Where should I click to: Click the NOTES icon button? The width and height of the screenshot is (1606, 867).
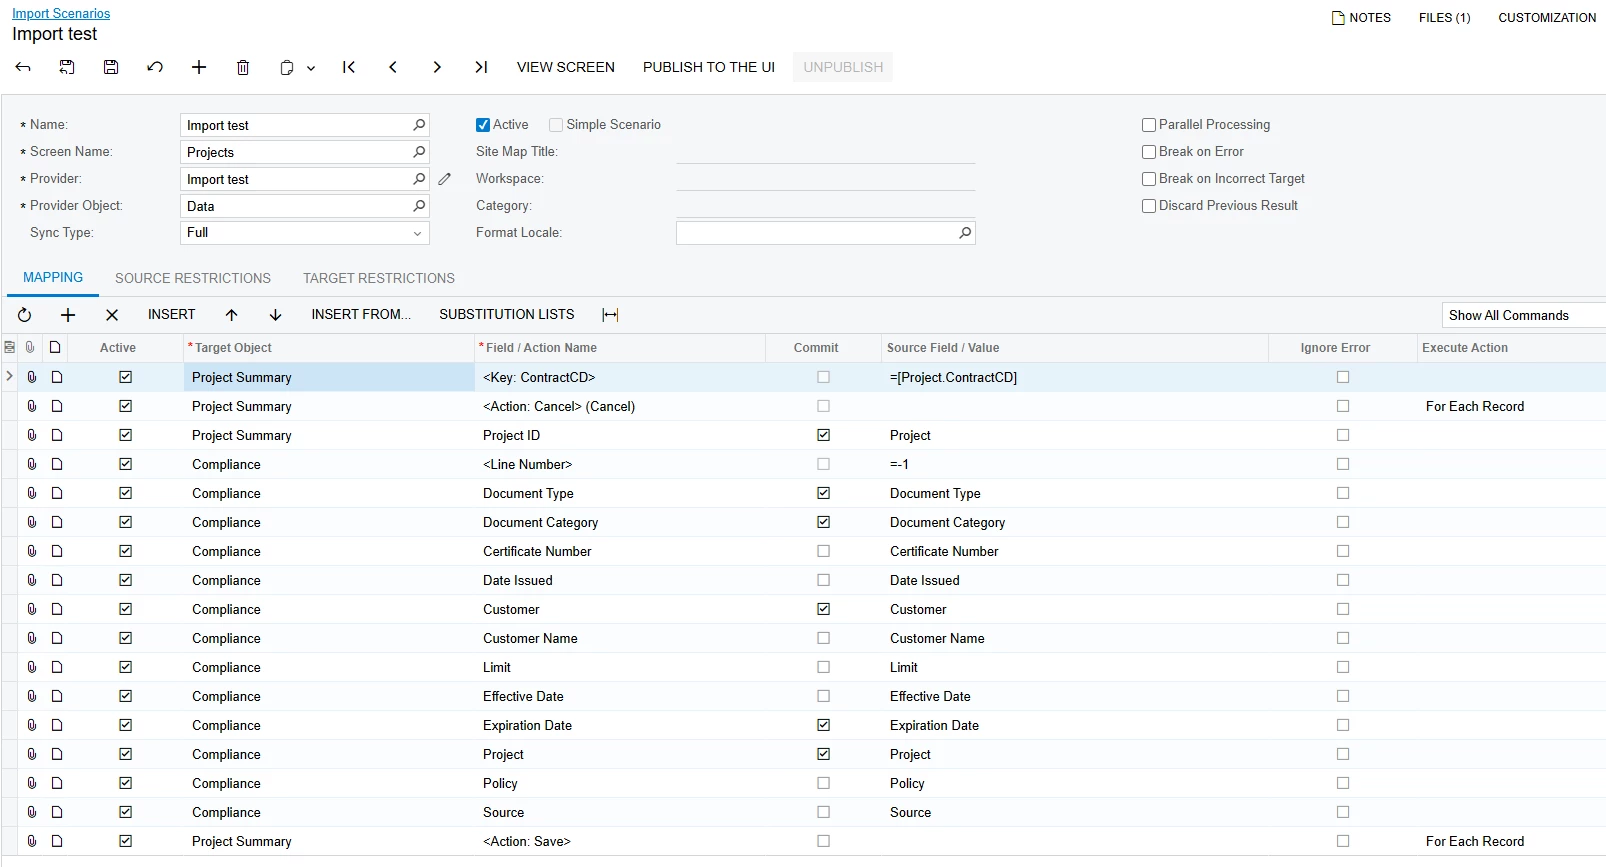(1361, 18)
